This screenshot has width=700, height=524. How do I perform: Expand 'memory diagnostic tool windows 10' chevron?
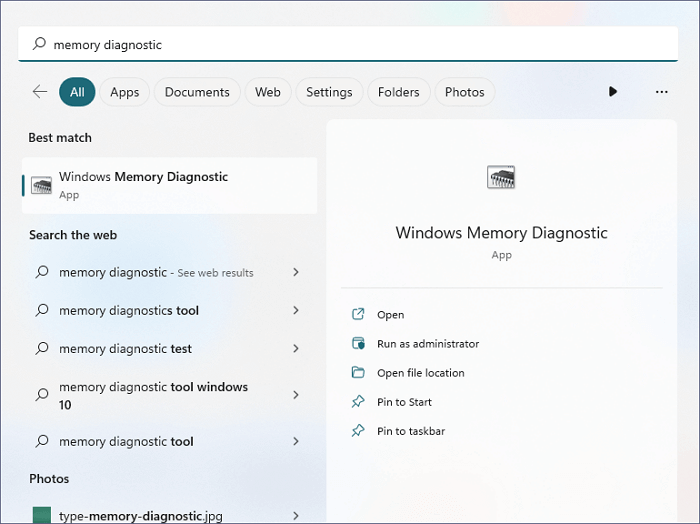point(296,395)
